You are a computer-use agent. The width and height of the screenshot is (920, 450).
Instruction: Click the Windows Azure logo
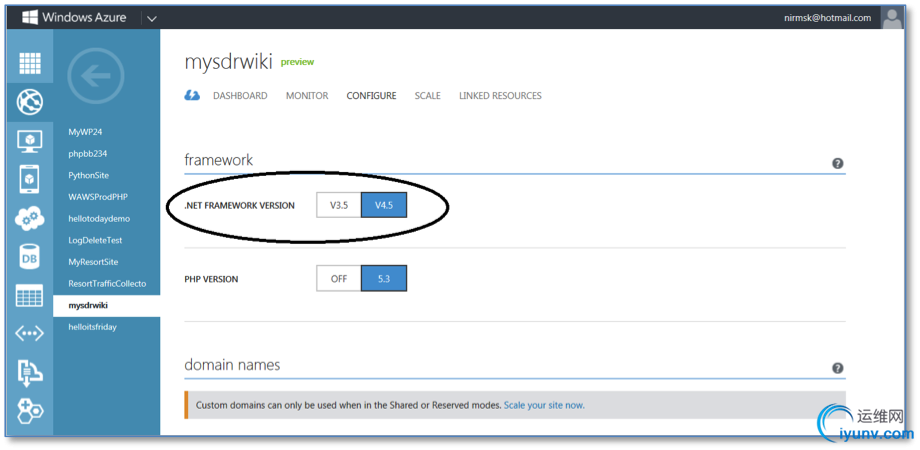tap(75, 18)
